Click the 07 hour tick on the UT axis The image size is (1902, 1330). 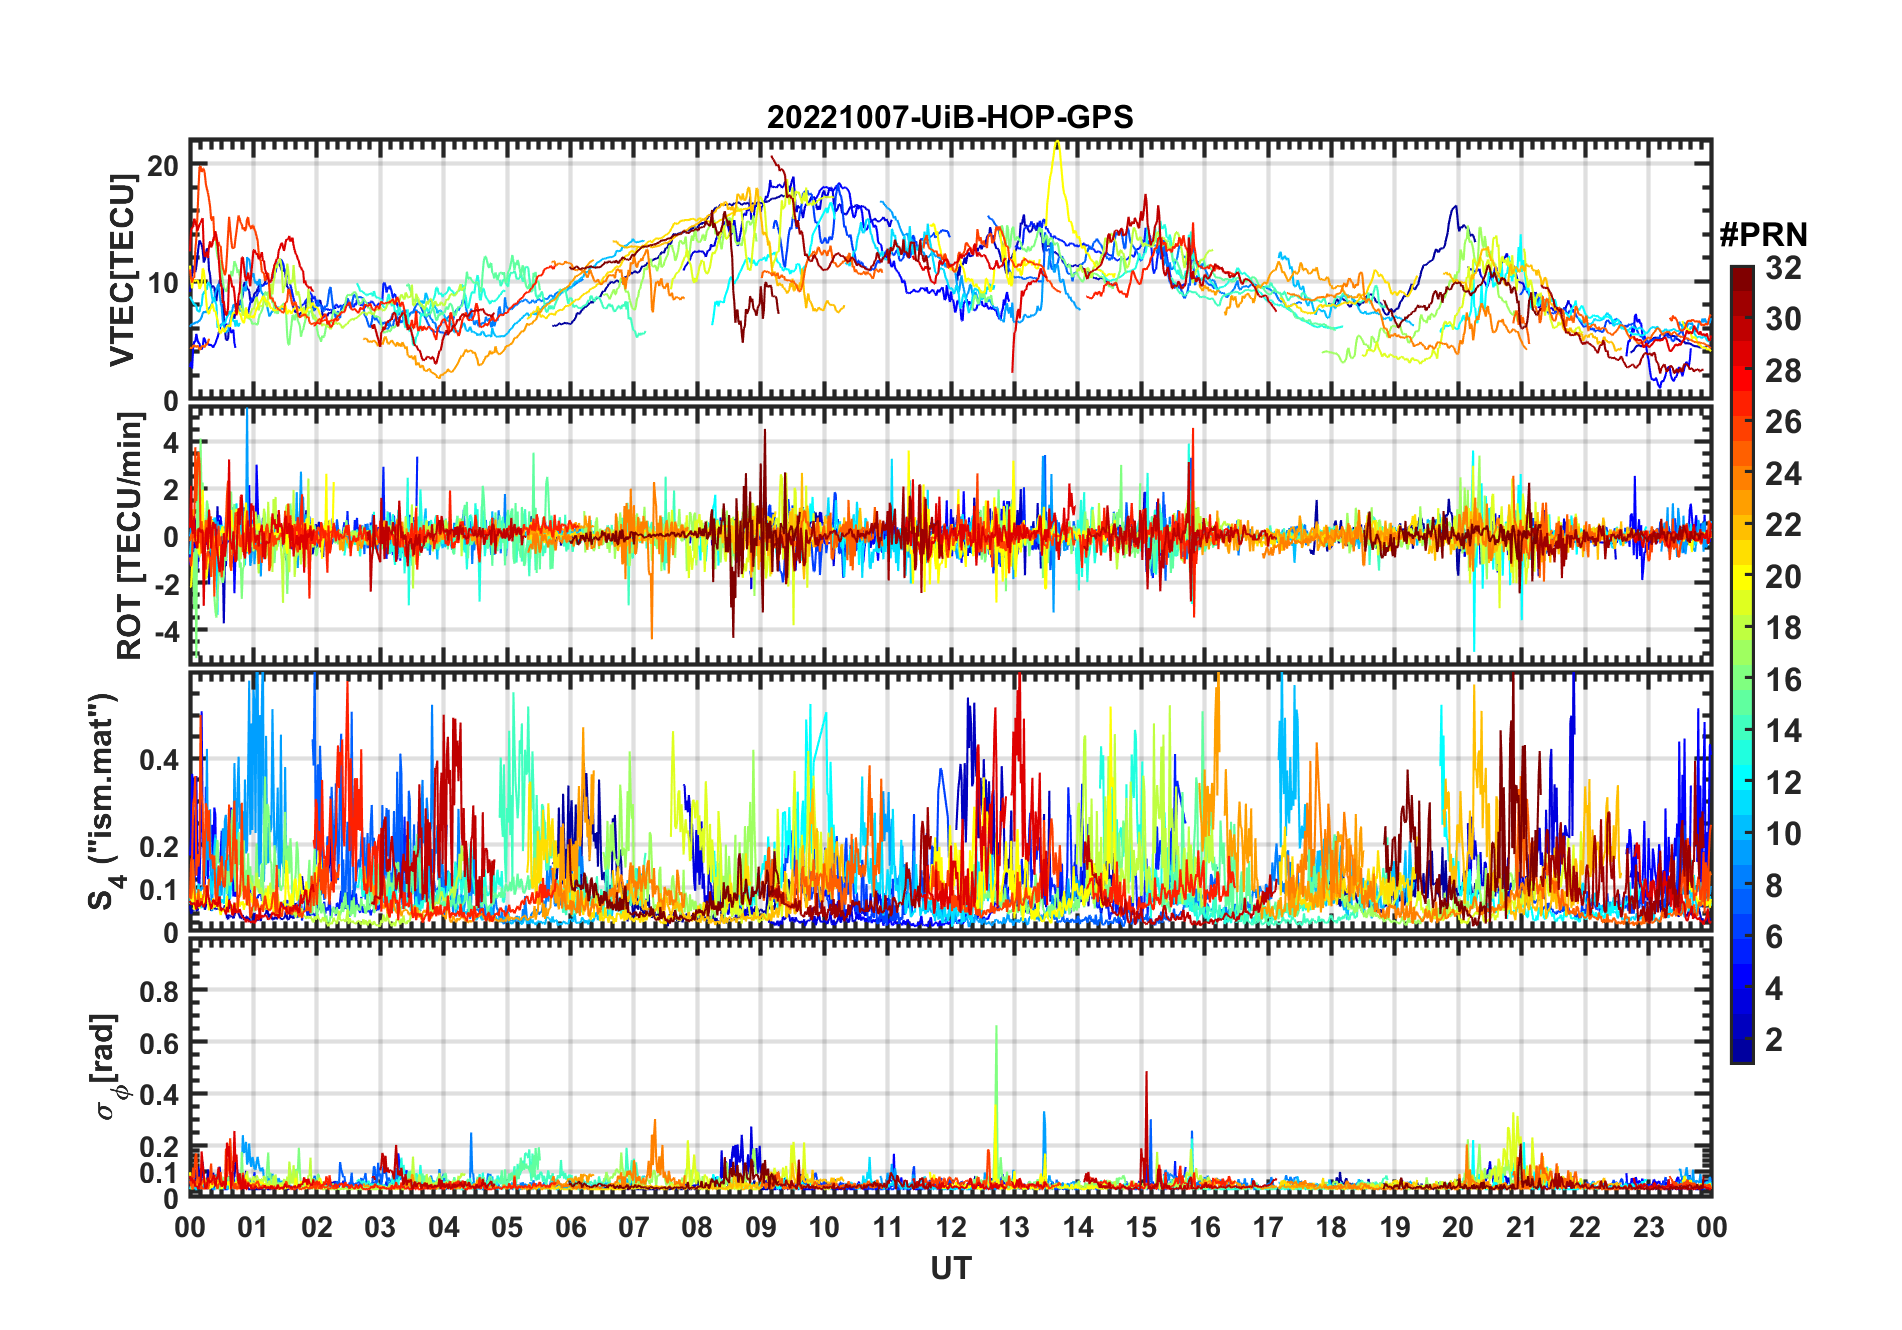(x=634, y=1227)
